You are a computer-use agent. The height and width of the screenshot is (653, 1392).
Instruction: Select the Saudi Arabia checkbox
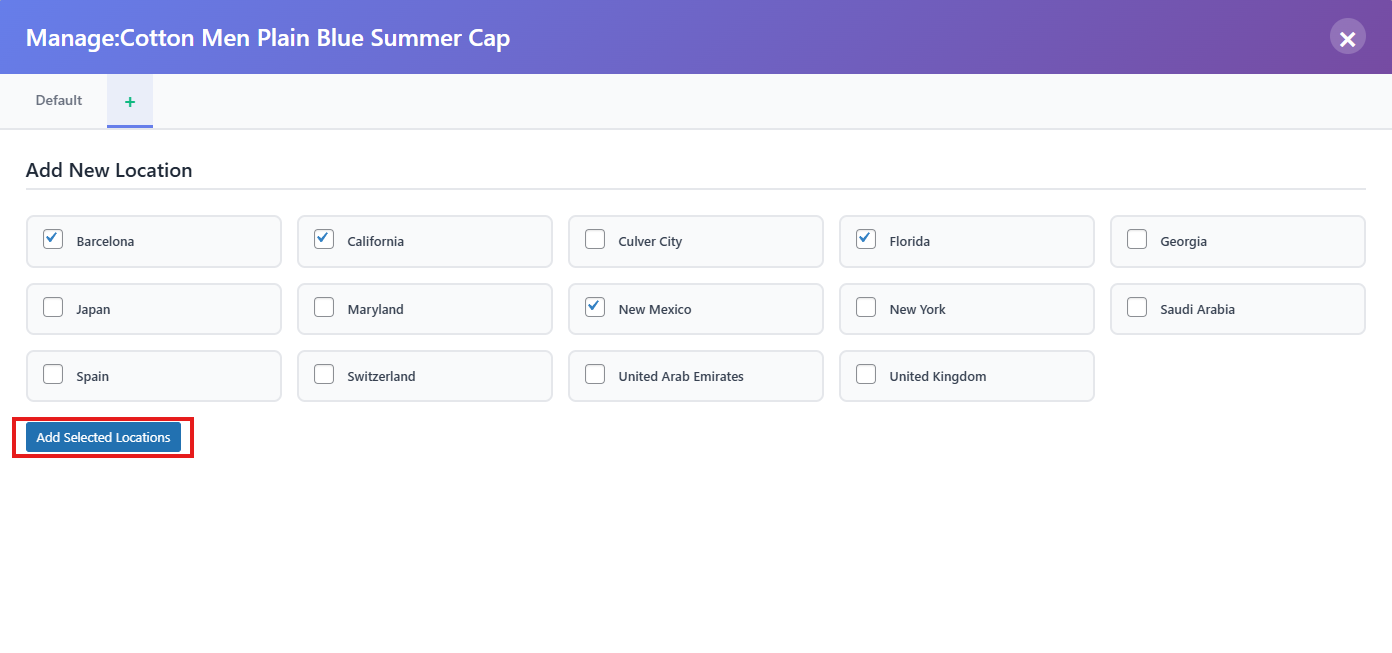(1137, 308)
